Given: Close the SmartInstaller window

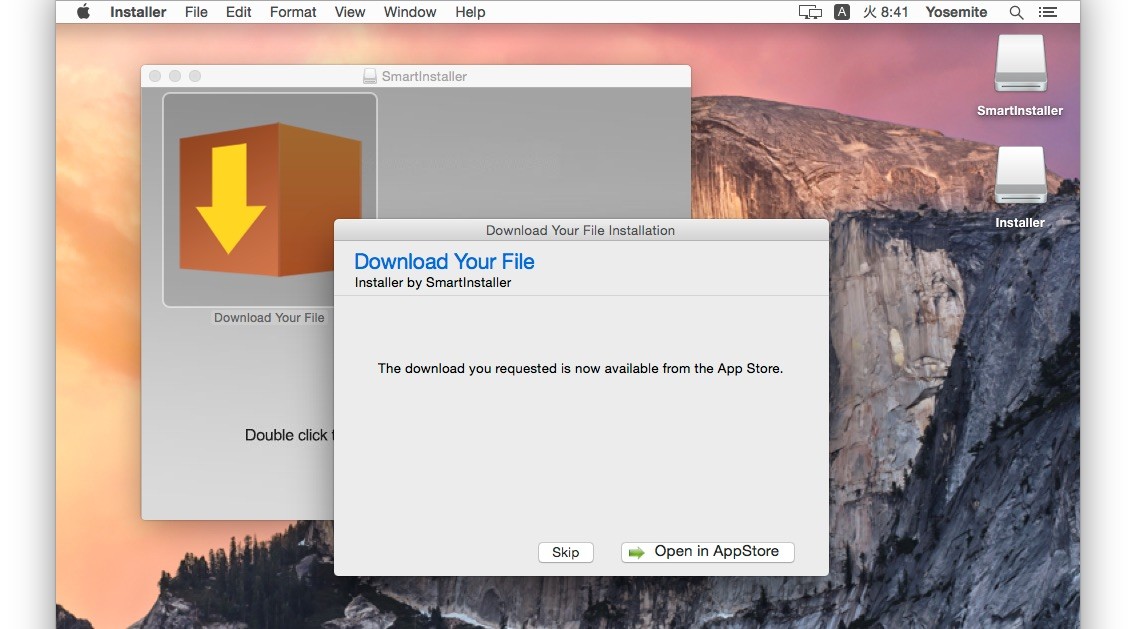Looking at the screenshot, I should tap(155, 76).
